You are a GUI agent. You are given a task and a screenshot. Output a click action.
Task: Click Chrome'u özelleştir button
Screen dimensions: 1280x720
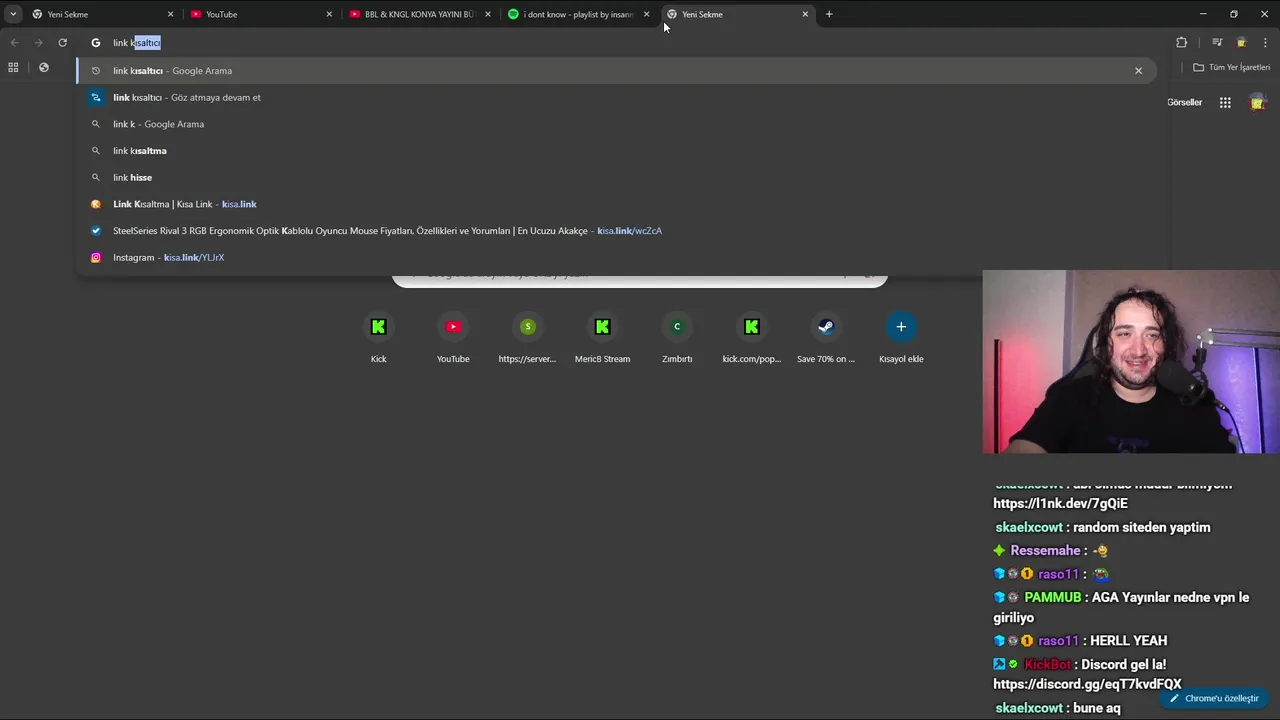click(x=1214, y=698)
